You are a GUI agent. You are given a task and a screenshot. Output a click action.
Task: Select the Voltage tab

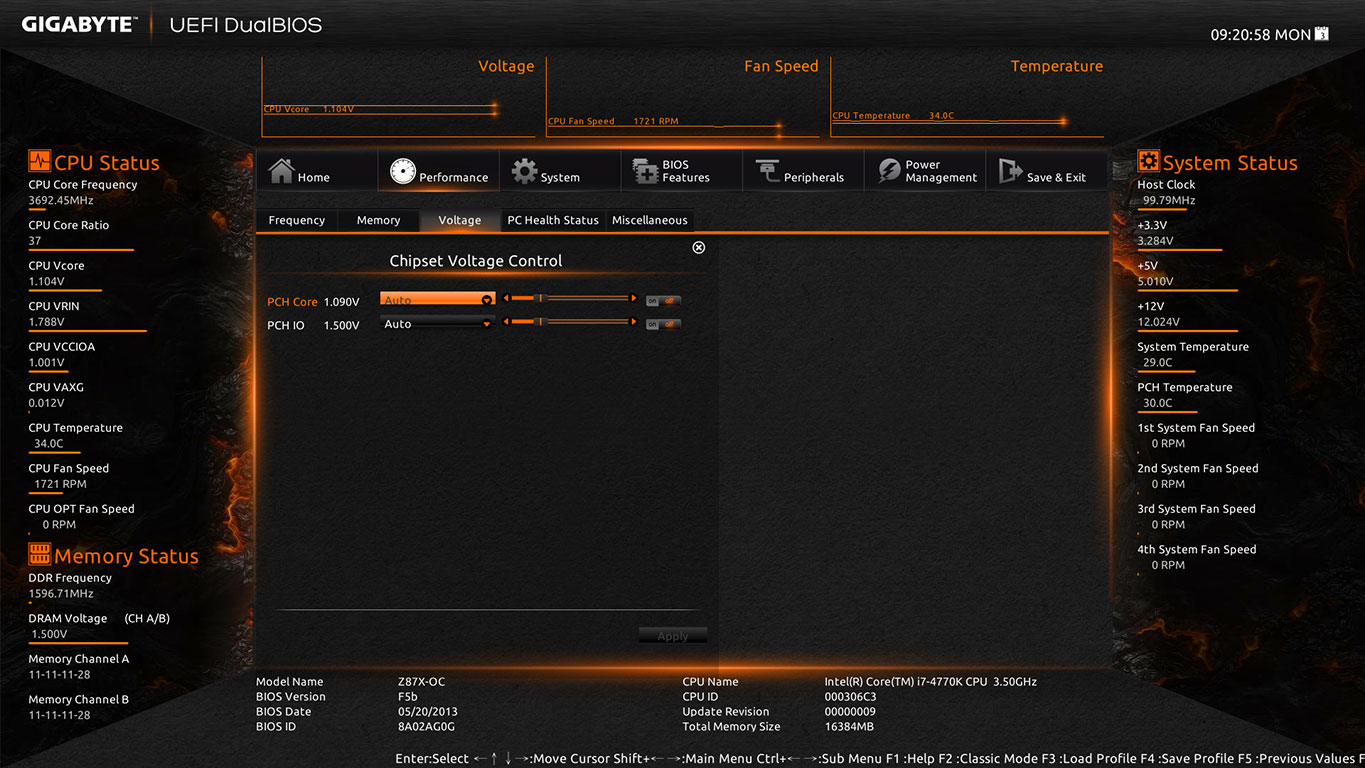point(460,220)
